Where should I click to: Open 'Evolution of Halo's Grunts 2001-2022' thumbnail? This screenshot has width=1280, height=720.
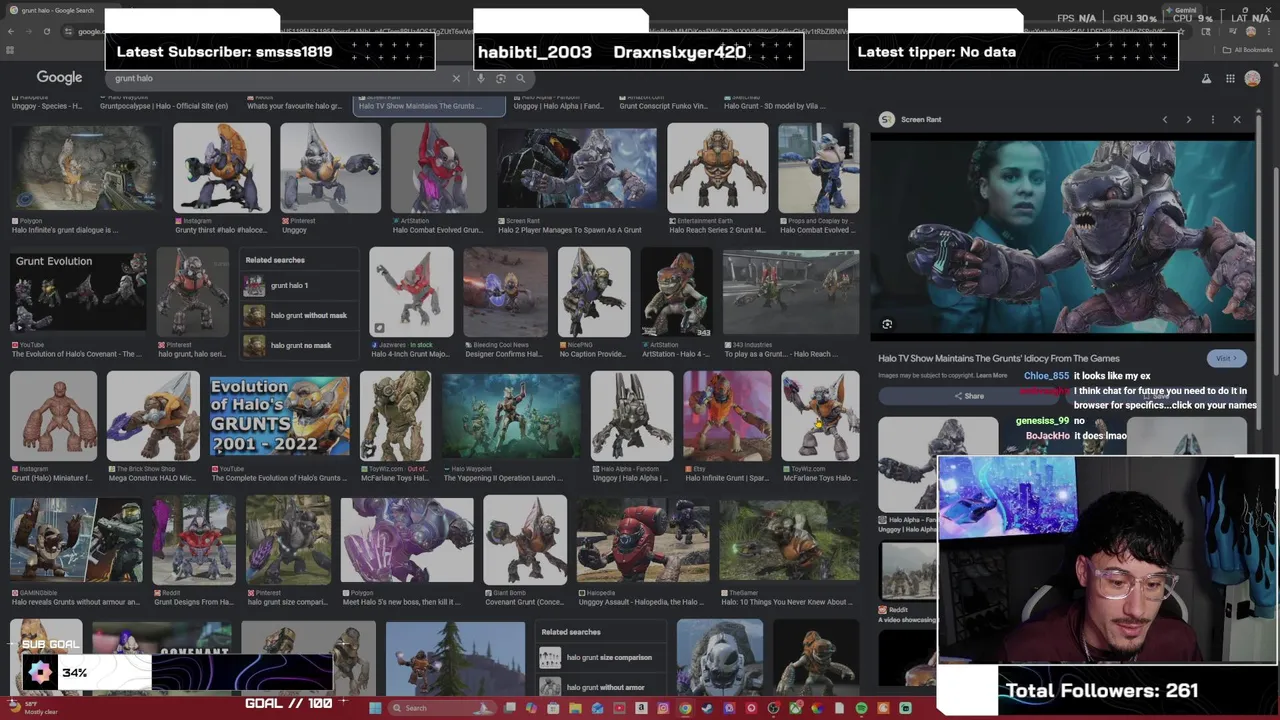pyautogui.click(x=279, y=416)
